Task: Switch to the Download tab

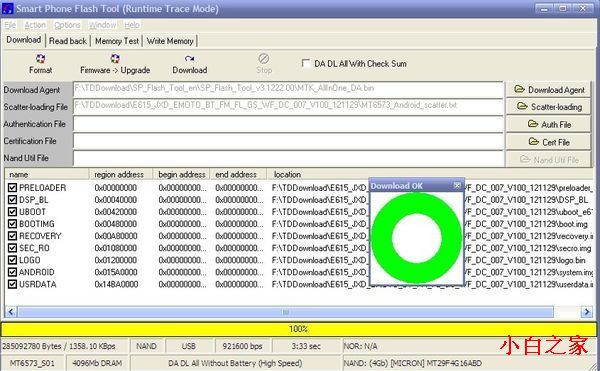Action: [24, 40]
